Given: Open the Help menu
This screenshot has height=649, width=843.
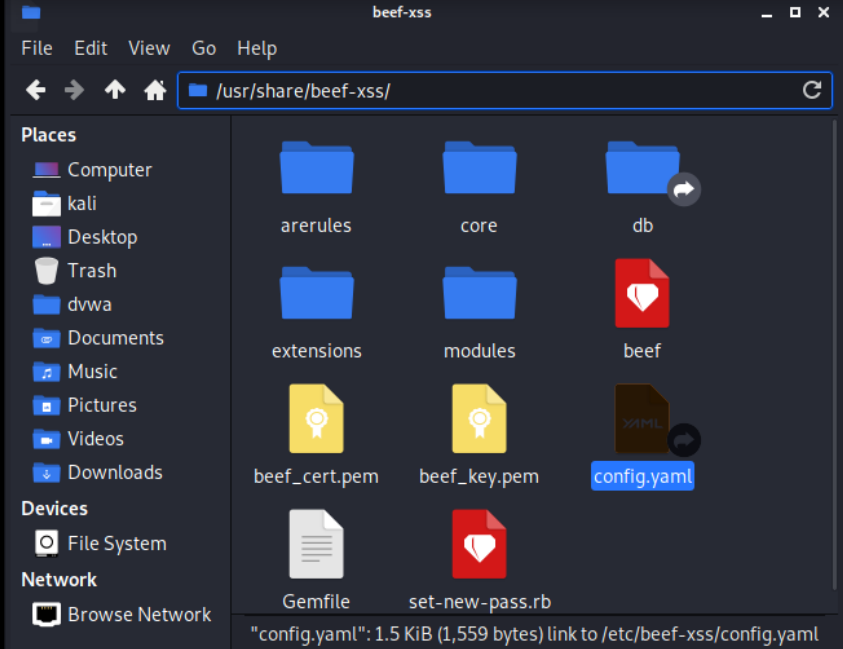Looking at the screenshot, I should (x=257, y=48).
